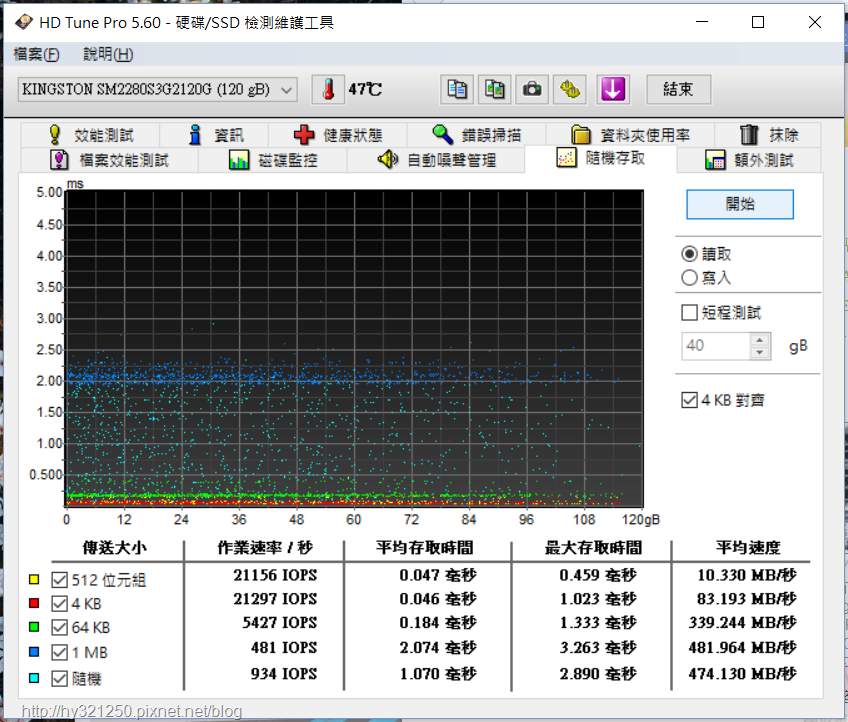The width and height of the screenshot is (848, 722).
Task: Switch to the 錯誤掃描 tab
Action: coord(476,135)
